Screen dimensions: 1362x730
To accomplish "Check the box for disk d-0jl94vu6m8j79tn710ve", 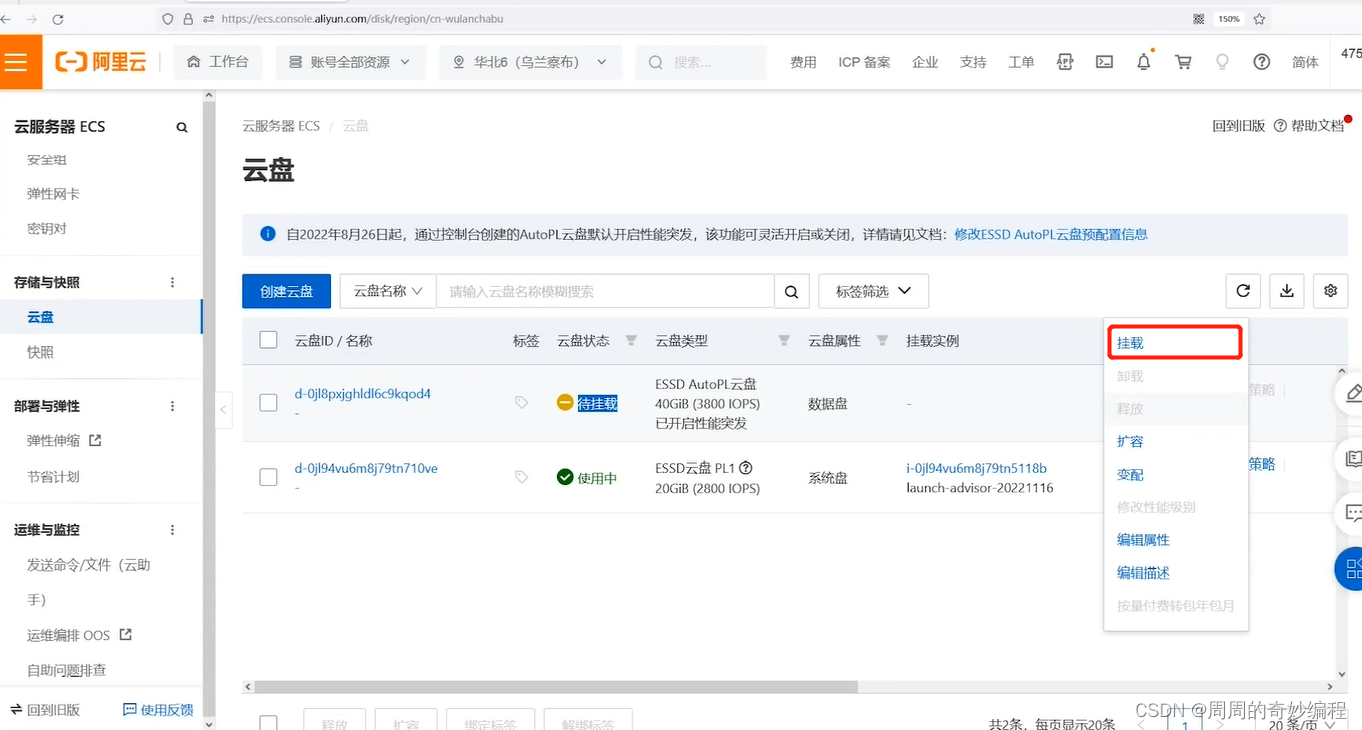I will tap(268, 477).
